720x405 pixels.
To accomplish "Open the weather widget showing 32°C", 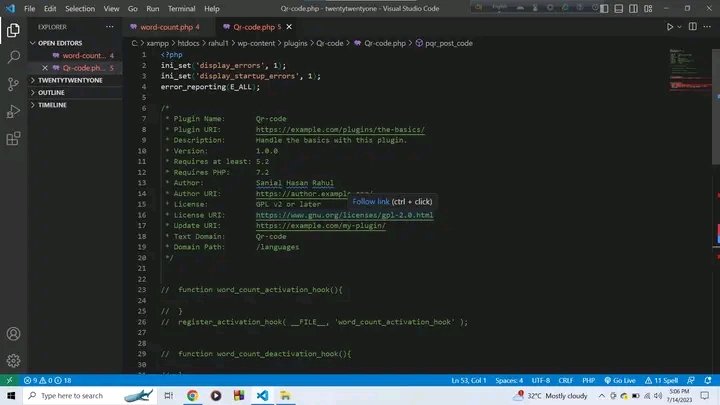I will [x=551, y=395].
